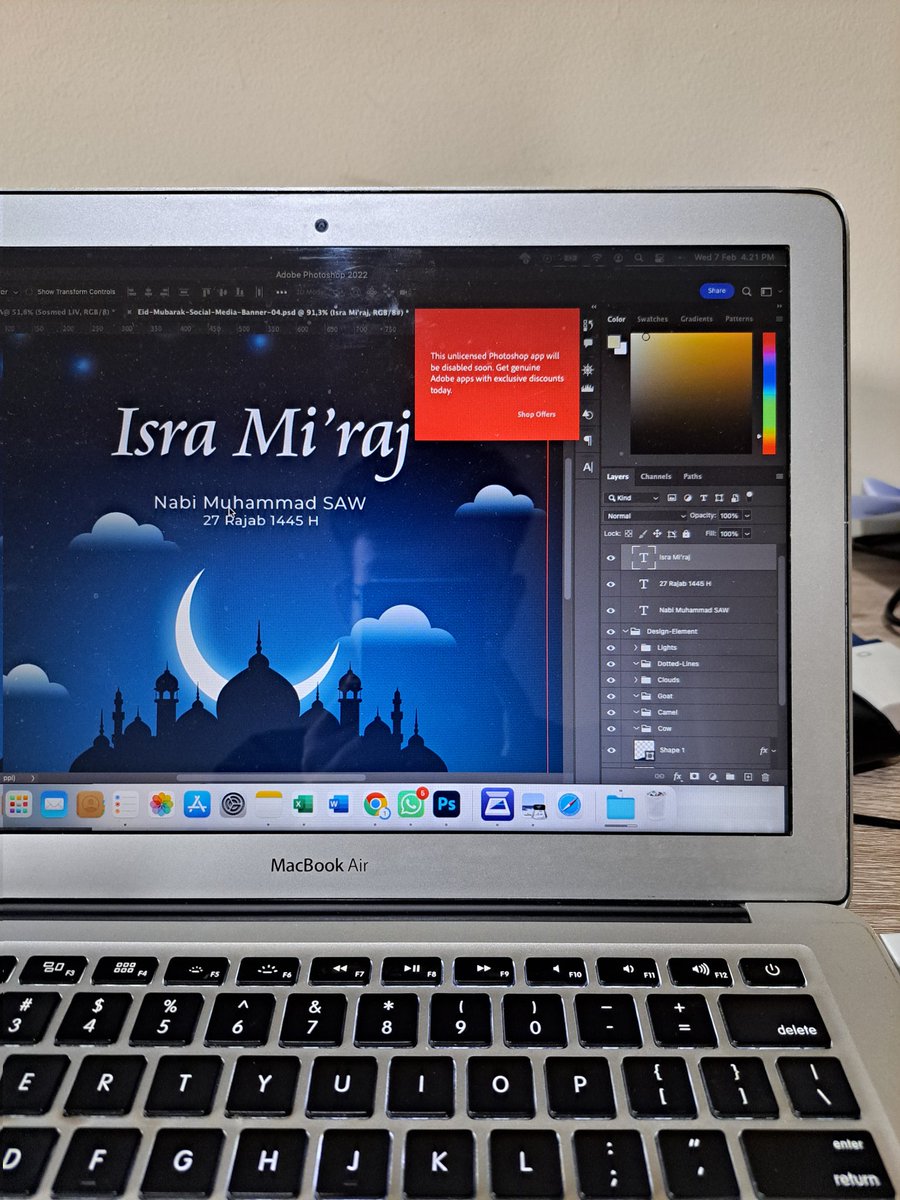Open the Normal blend mode dropdown

pyautogui.click(x=646, y=516)
